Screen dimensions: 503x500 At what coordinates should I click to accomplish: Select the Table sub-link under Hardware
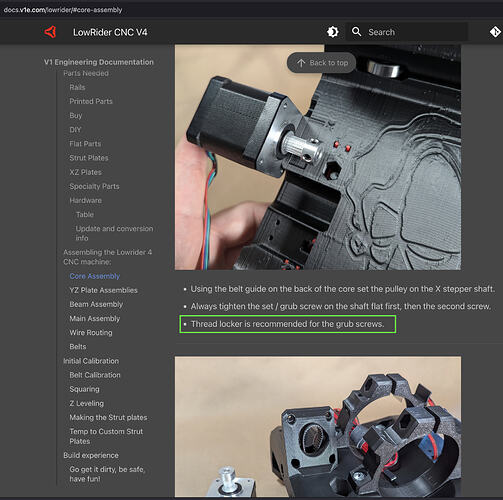tap(85, 215)
